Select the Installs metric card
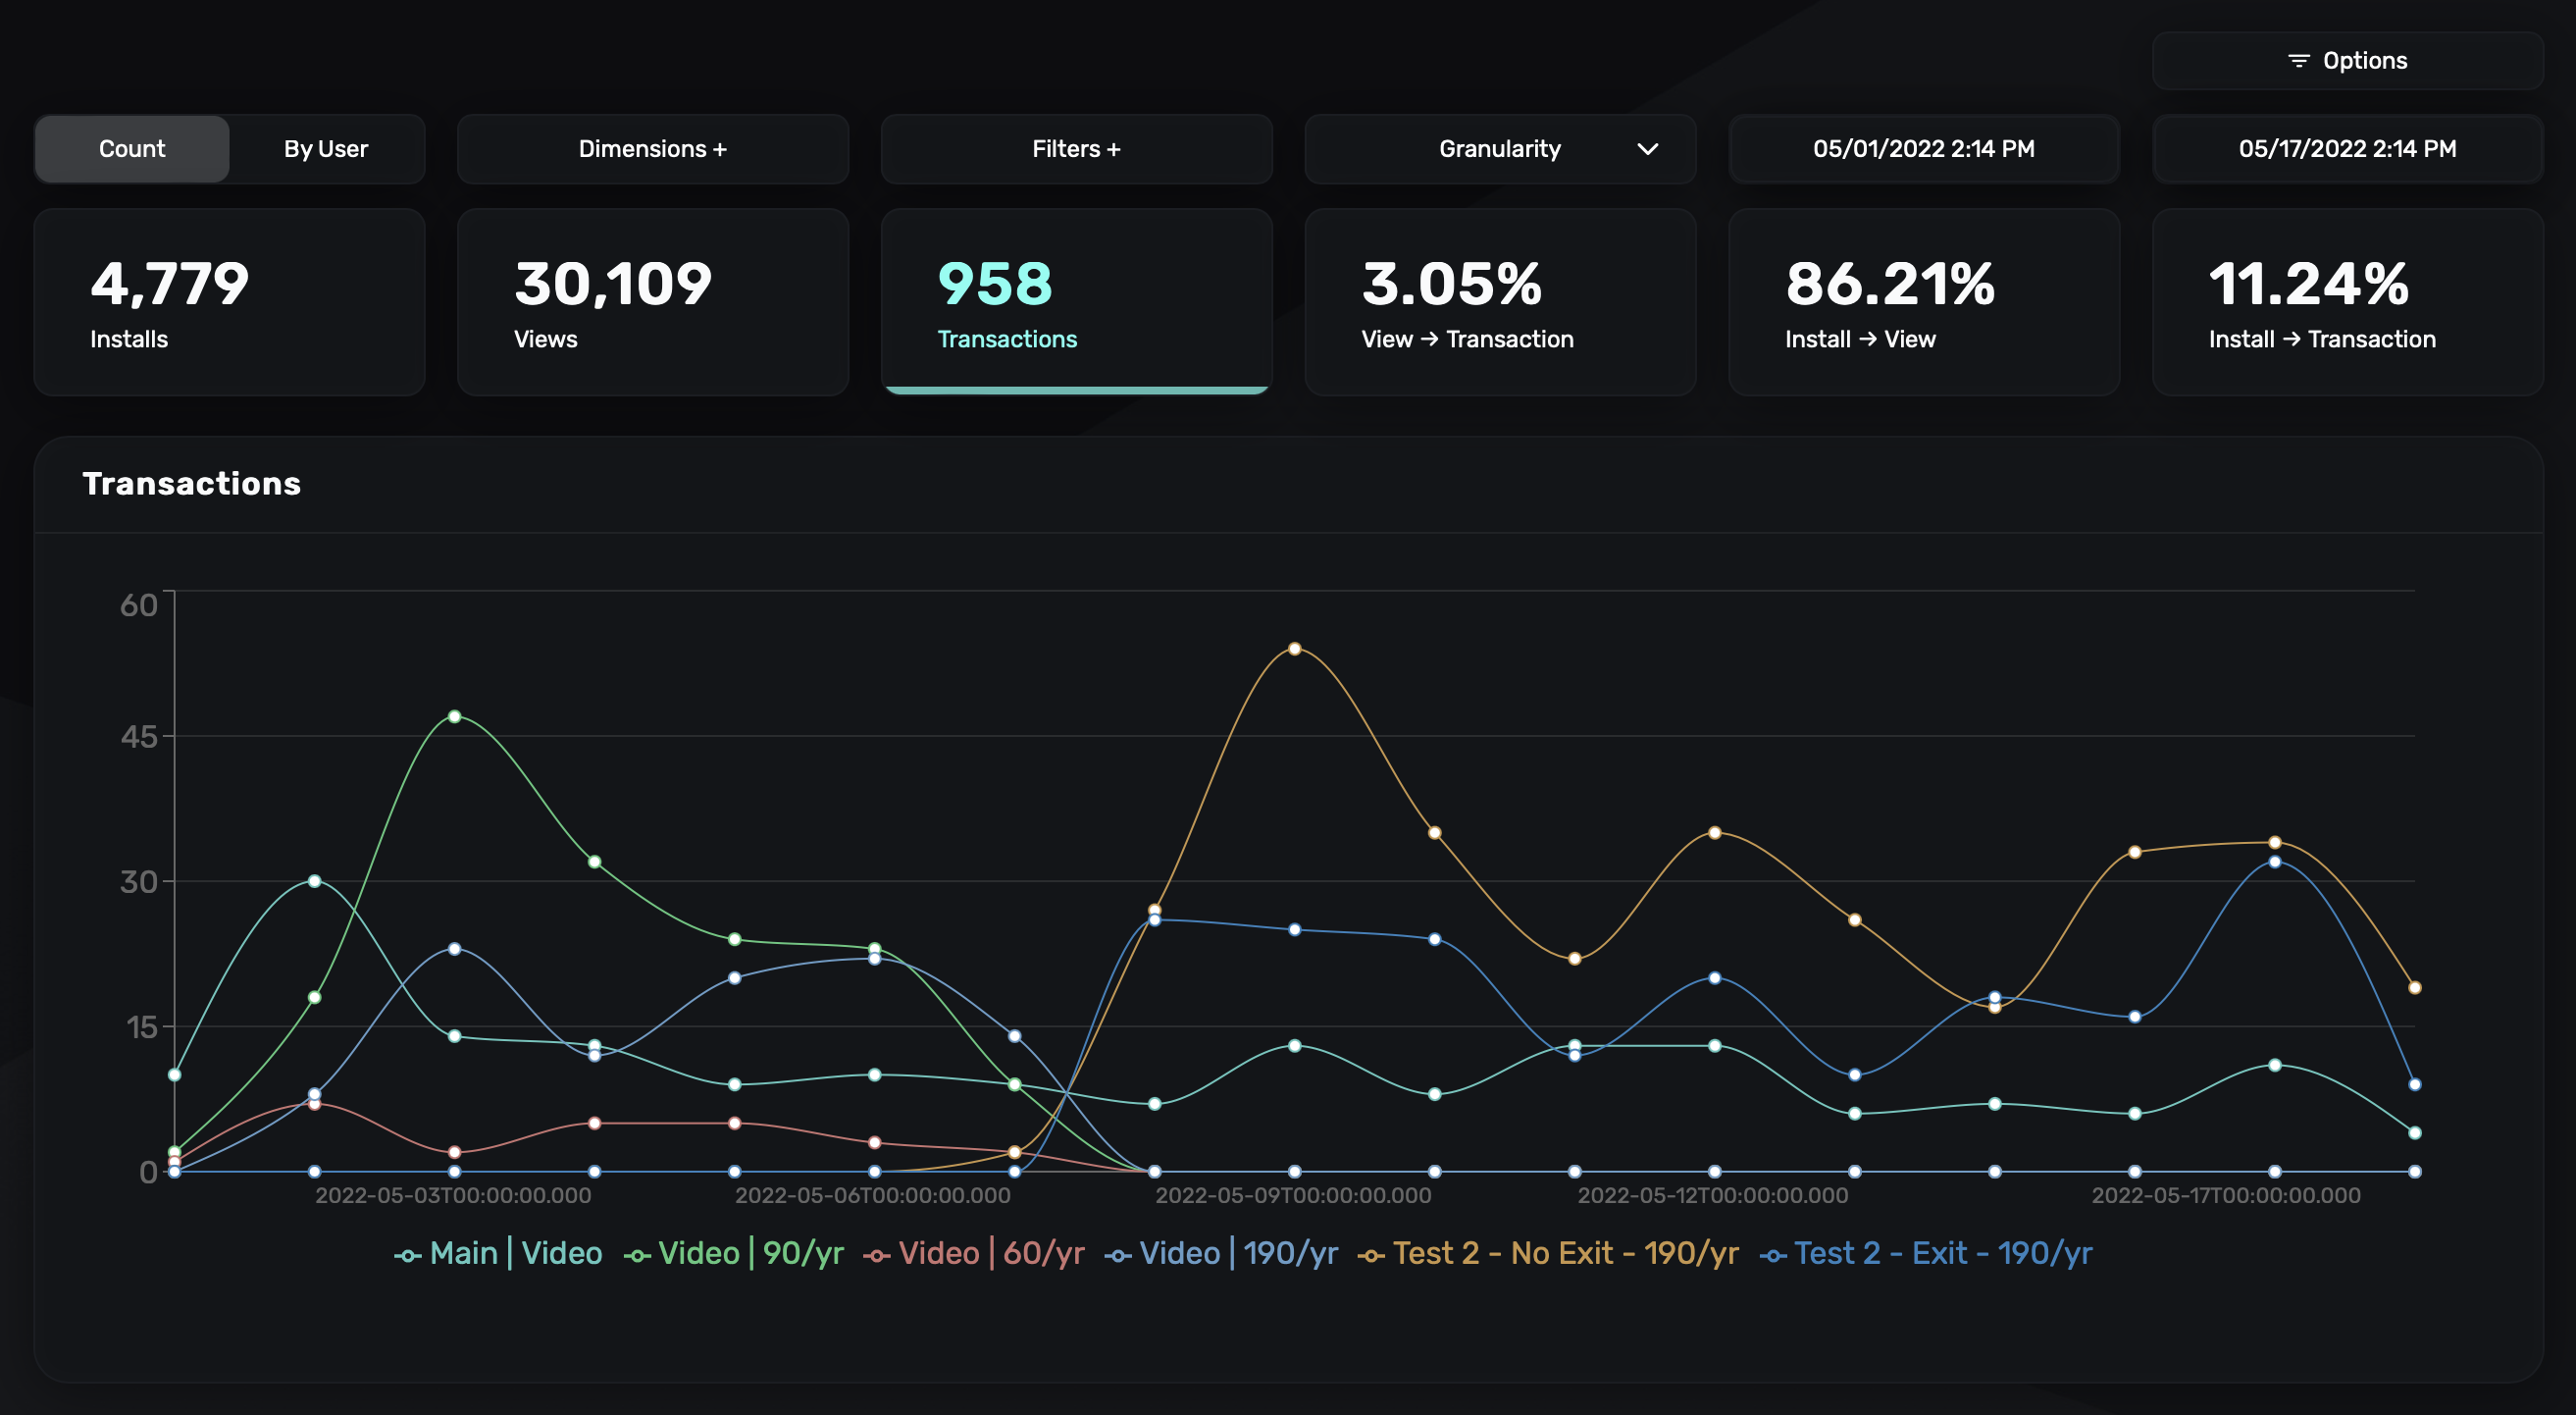The width and height of the screenshot is (2576, 1415). 229,301
